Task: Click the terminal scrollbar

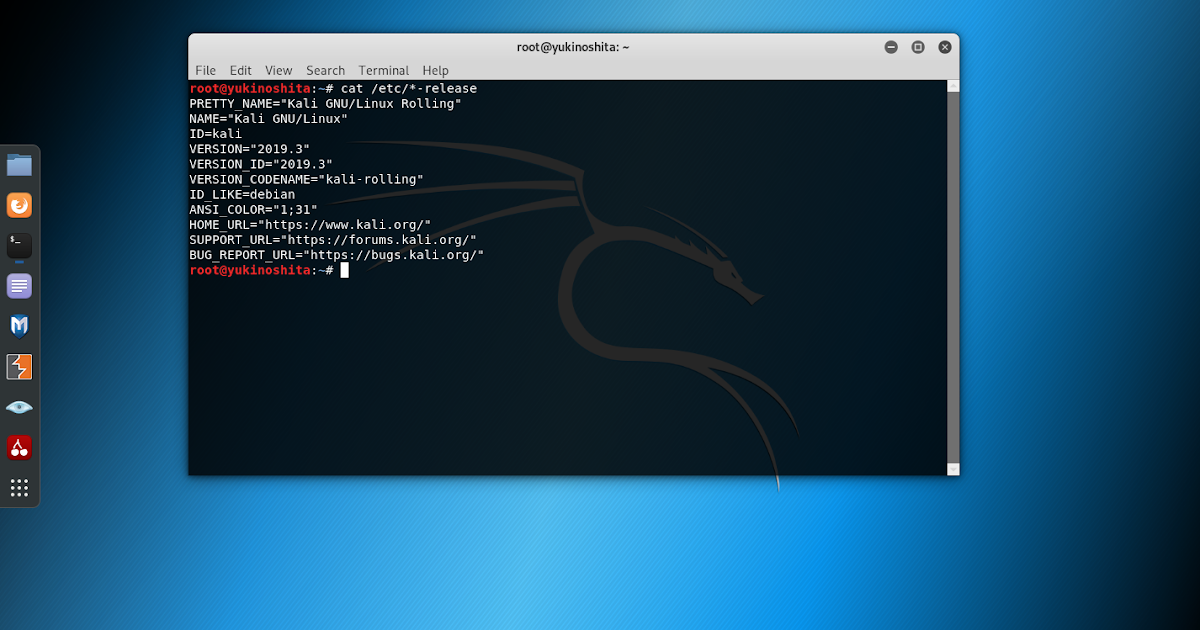Action: pos(952,270)
